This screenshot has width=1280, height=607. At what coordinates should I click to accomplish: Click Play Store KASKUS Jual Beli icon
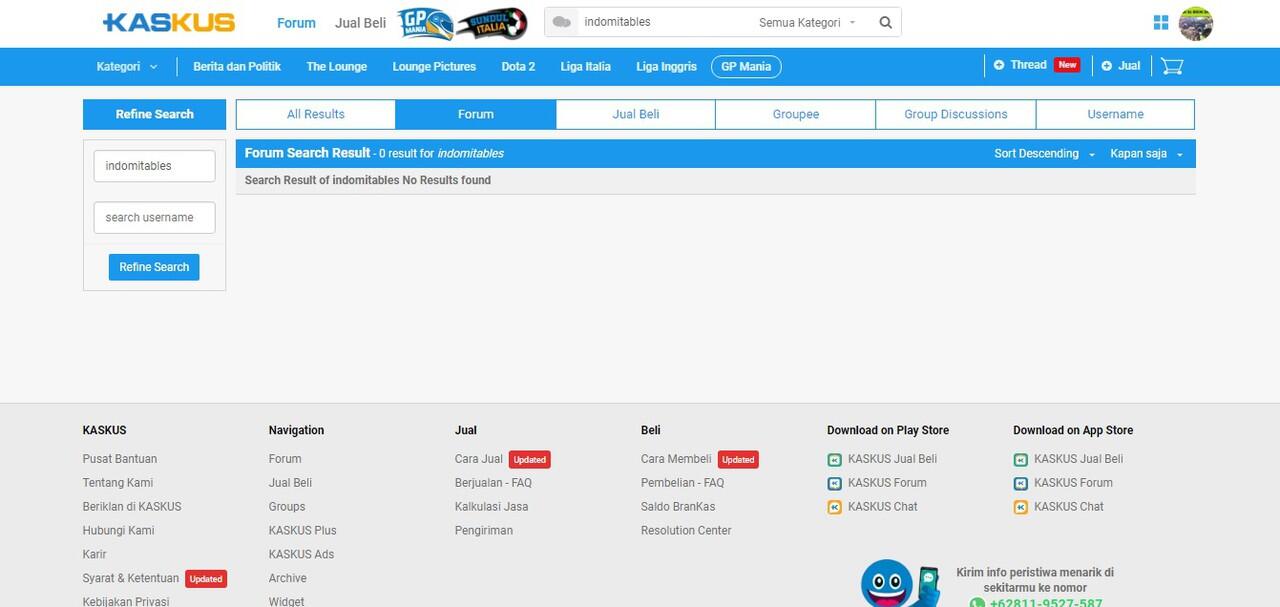(835, 460)
